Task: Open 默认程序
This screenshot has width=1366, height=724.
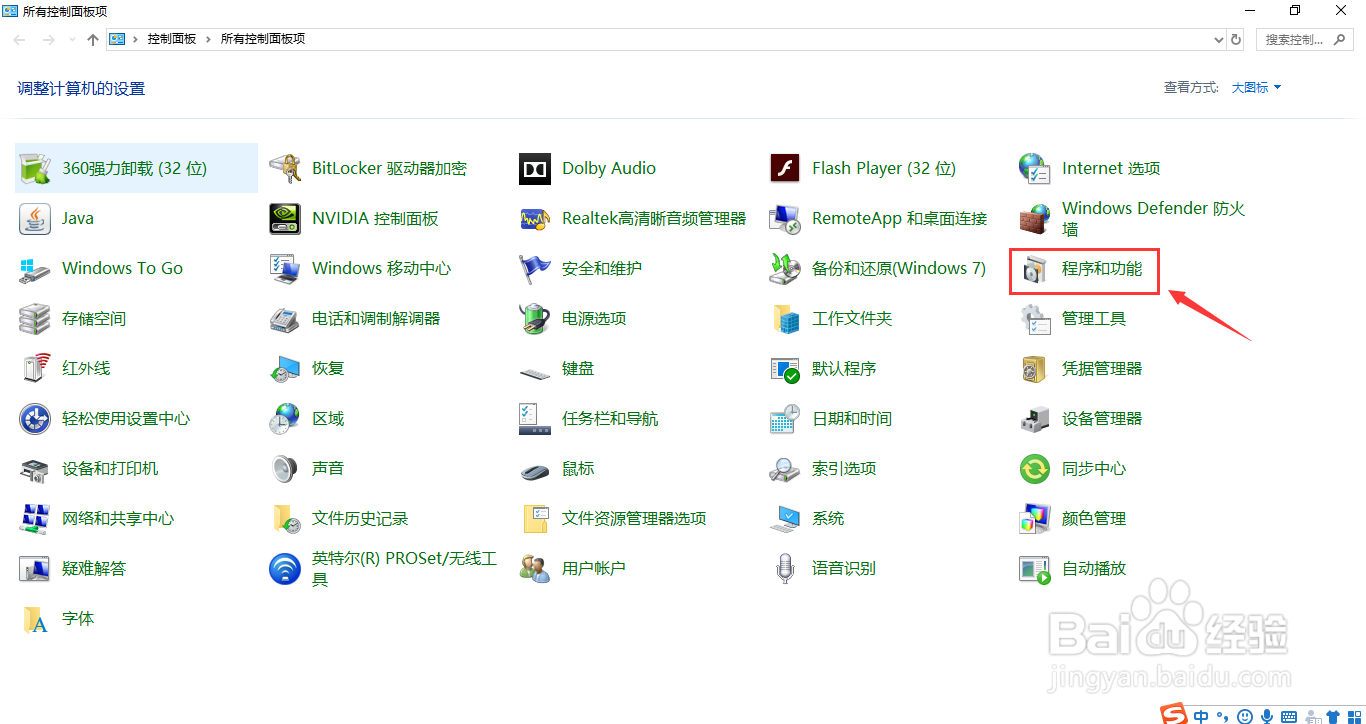Action: coord(843,368)
